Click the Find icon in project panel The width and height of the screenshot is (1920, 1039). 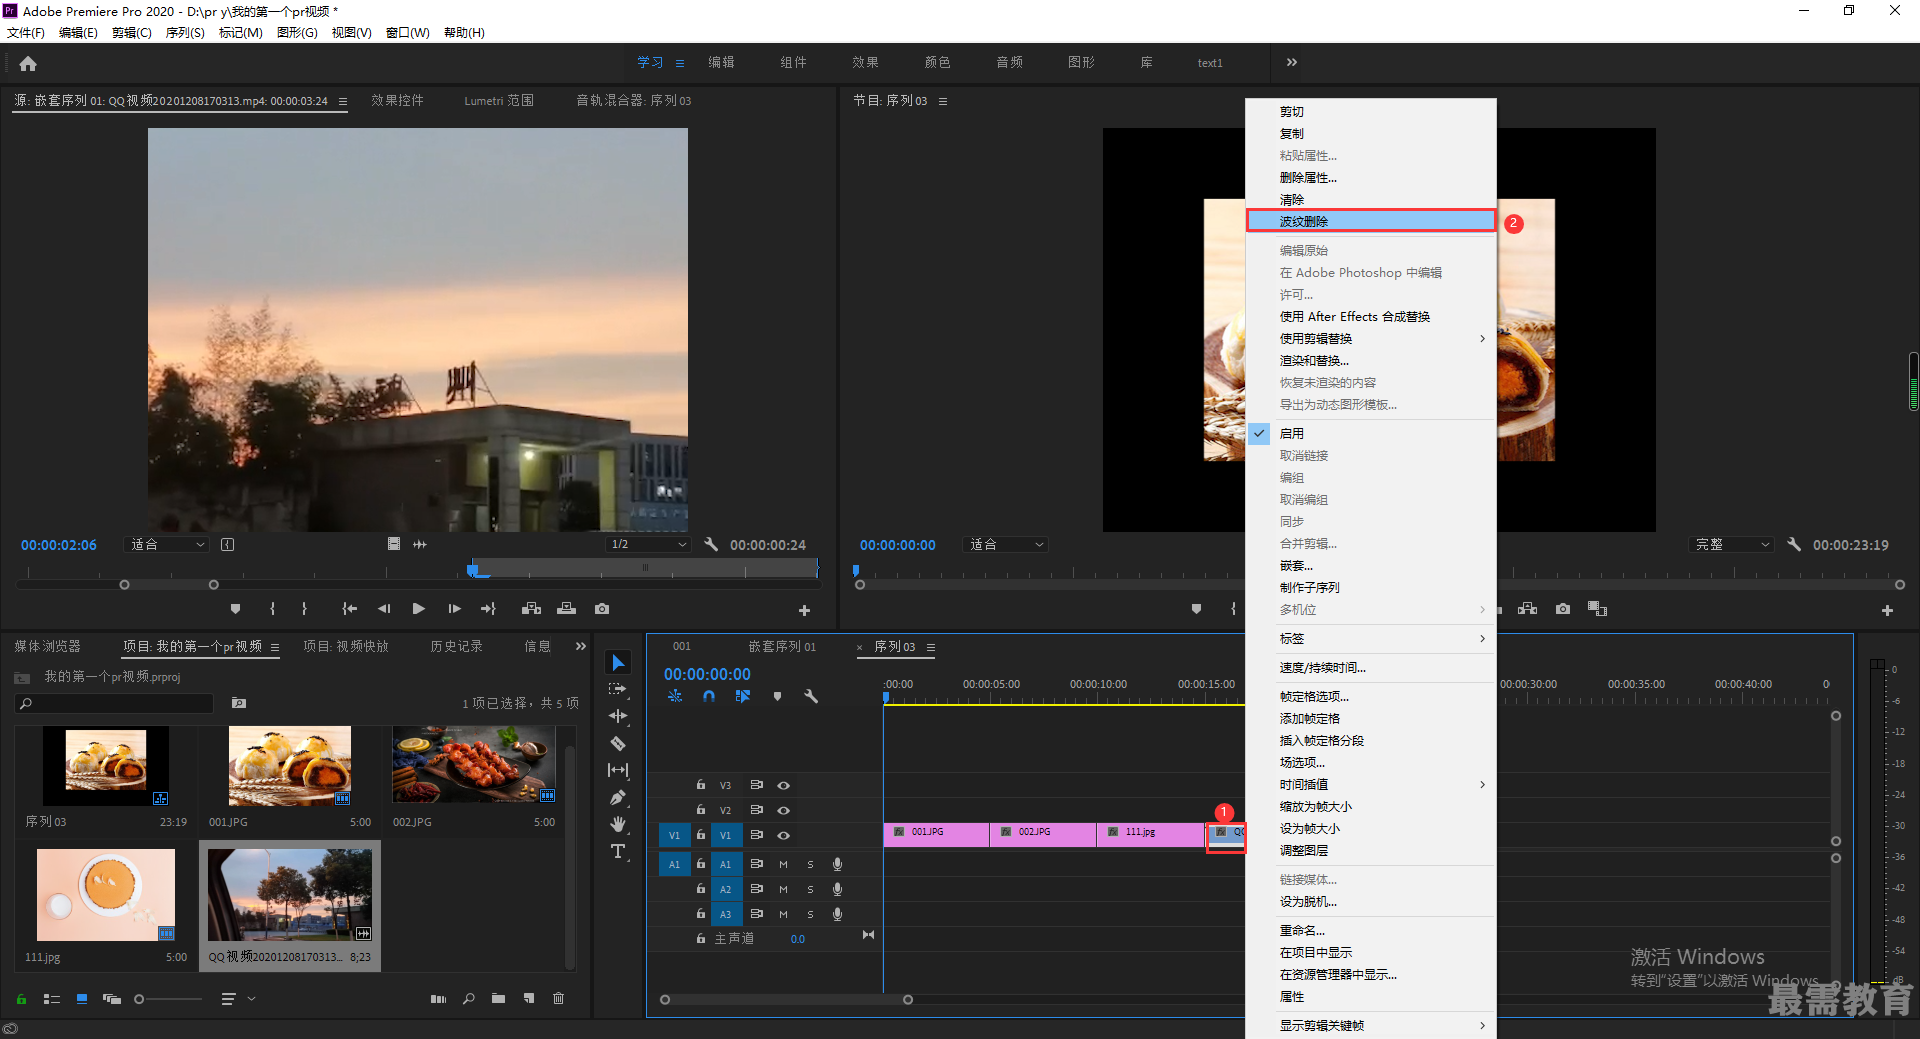pyautogui.click(x=468, y=998)
